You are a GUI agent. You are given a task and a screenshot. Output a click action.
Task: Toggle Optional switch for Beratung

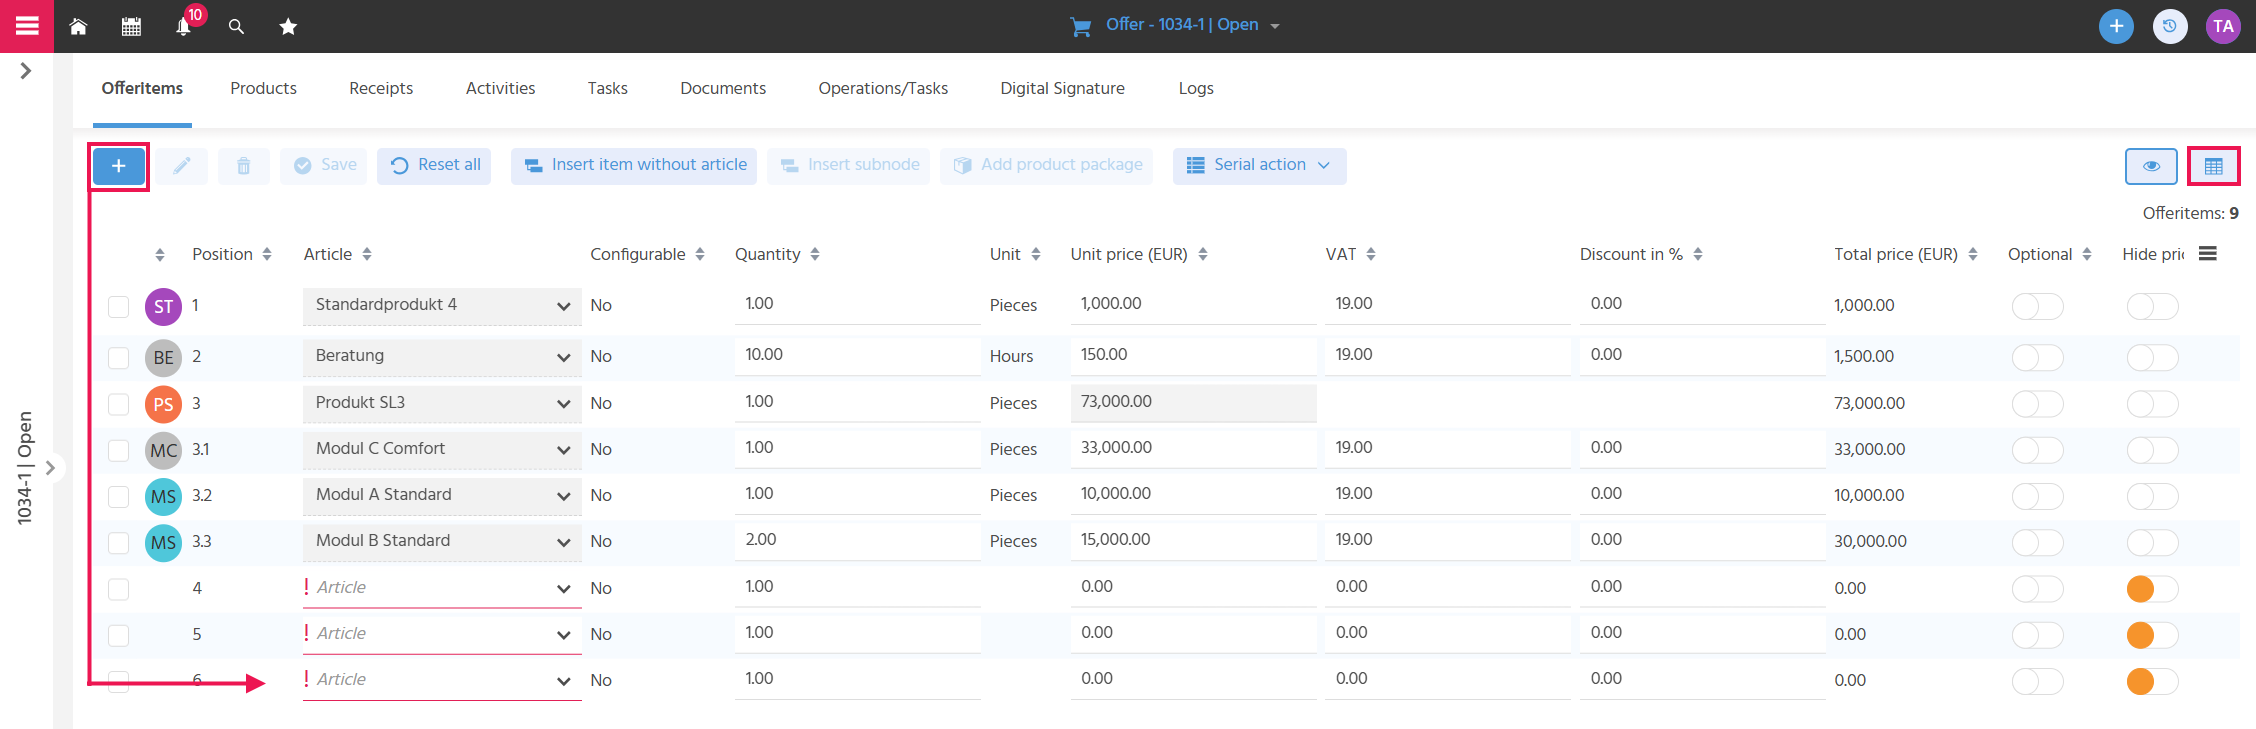2037,357
